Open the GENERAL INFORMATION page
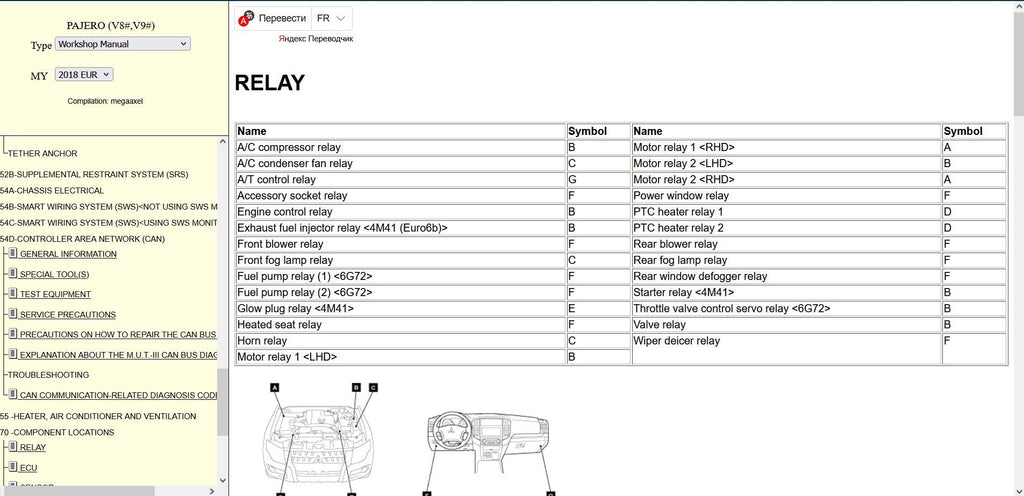1024x496 pixels. coord(68,254)
